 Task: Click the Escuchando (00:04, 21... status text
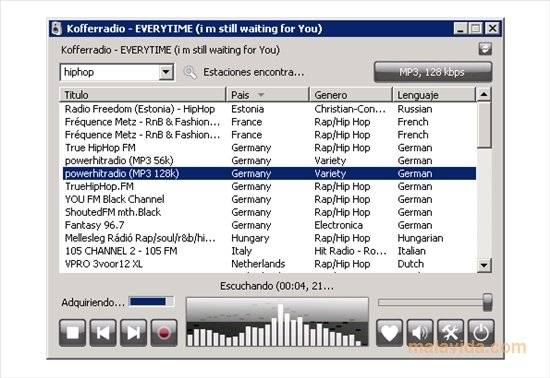277,286
